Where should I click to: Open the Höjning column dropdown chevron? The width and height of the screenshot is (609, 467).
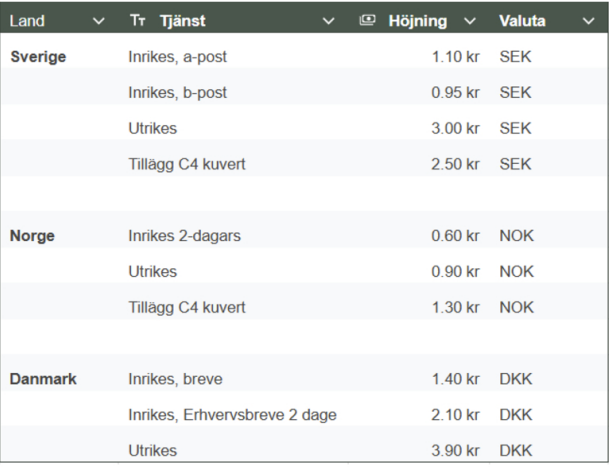pos(470,21)
